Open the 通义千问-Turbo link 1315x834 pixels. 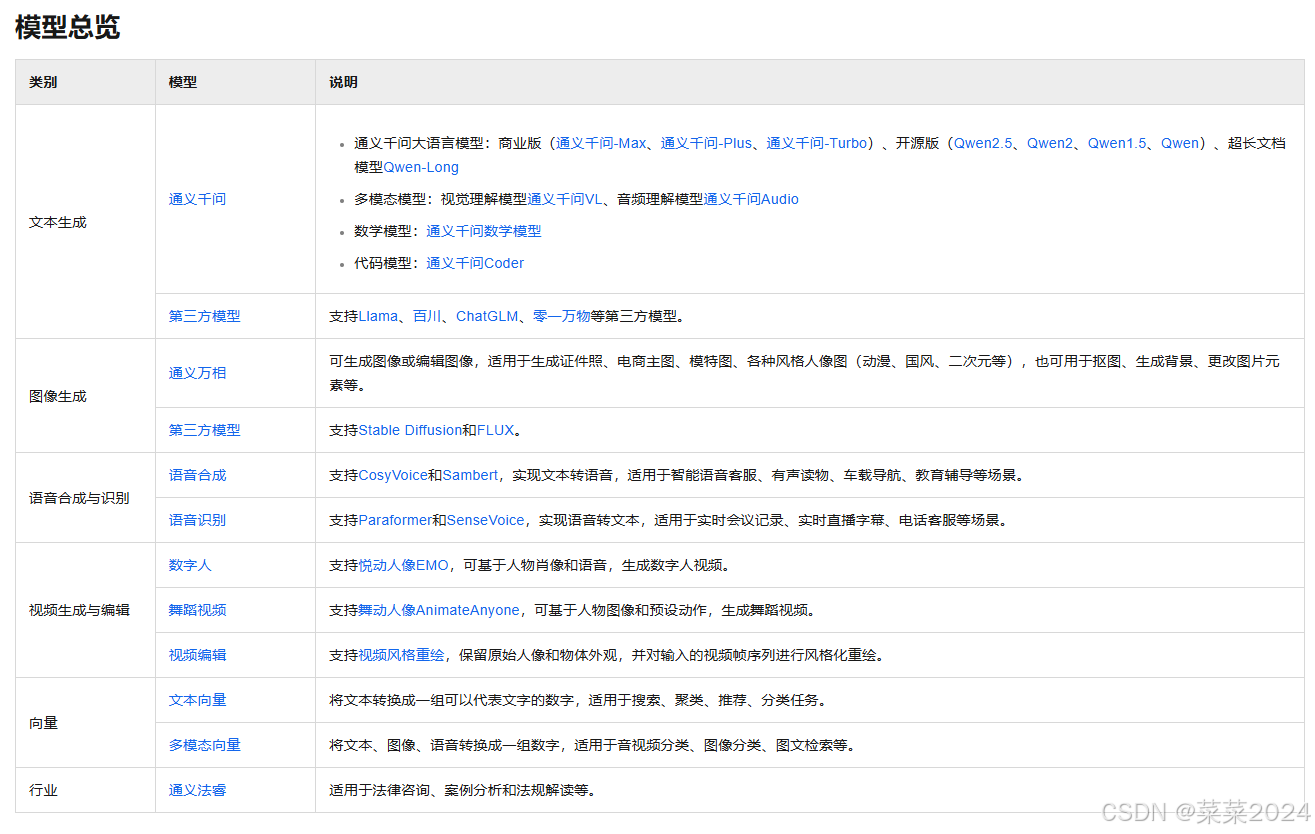816,143
